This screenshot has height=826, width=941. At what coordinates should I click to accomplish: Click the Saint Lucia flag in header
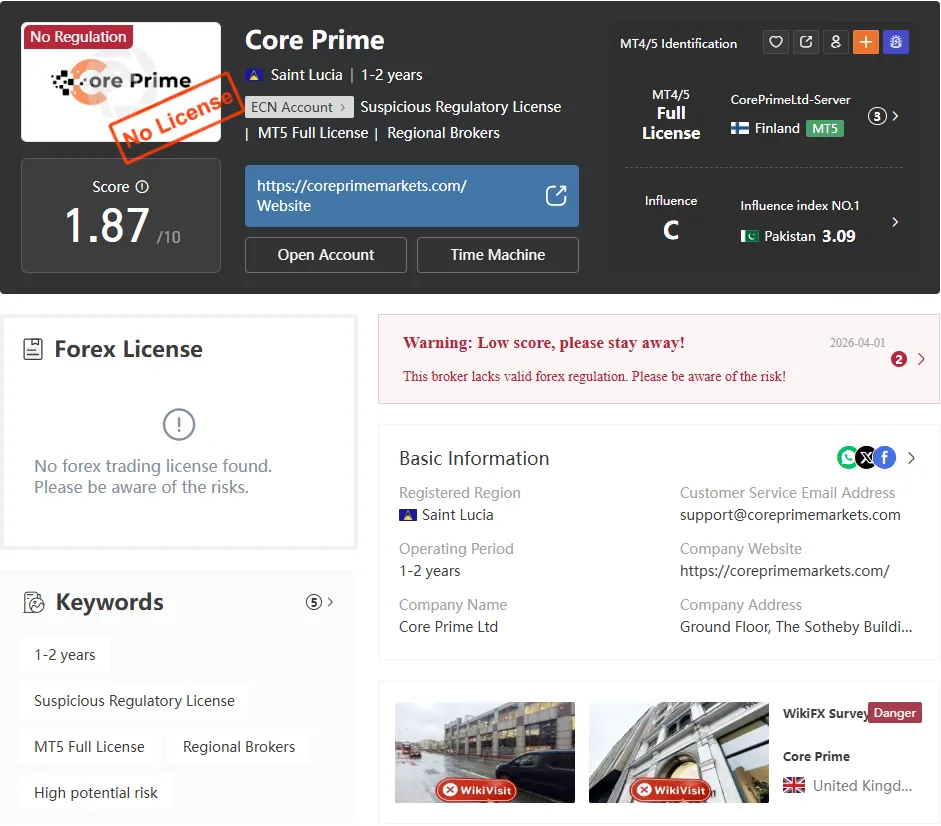254,75
